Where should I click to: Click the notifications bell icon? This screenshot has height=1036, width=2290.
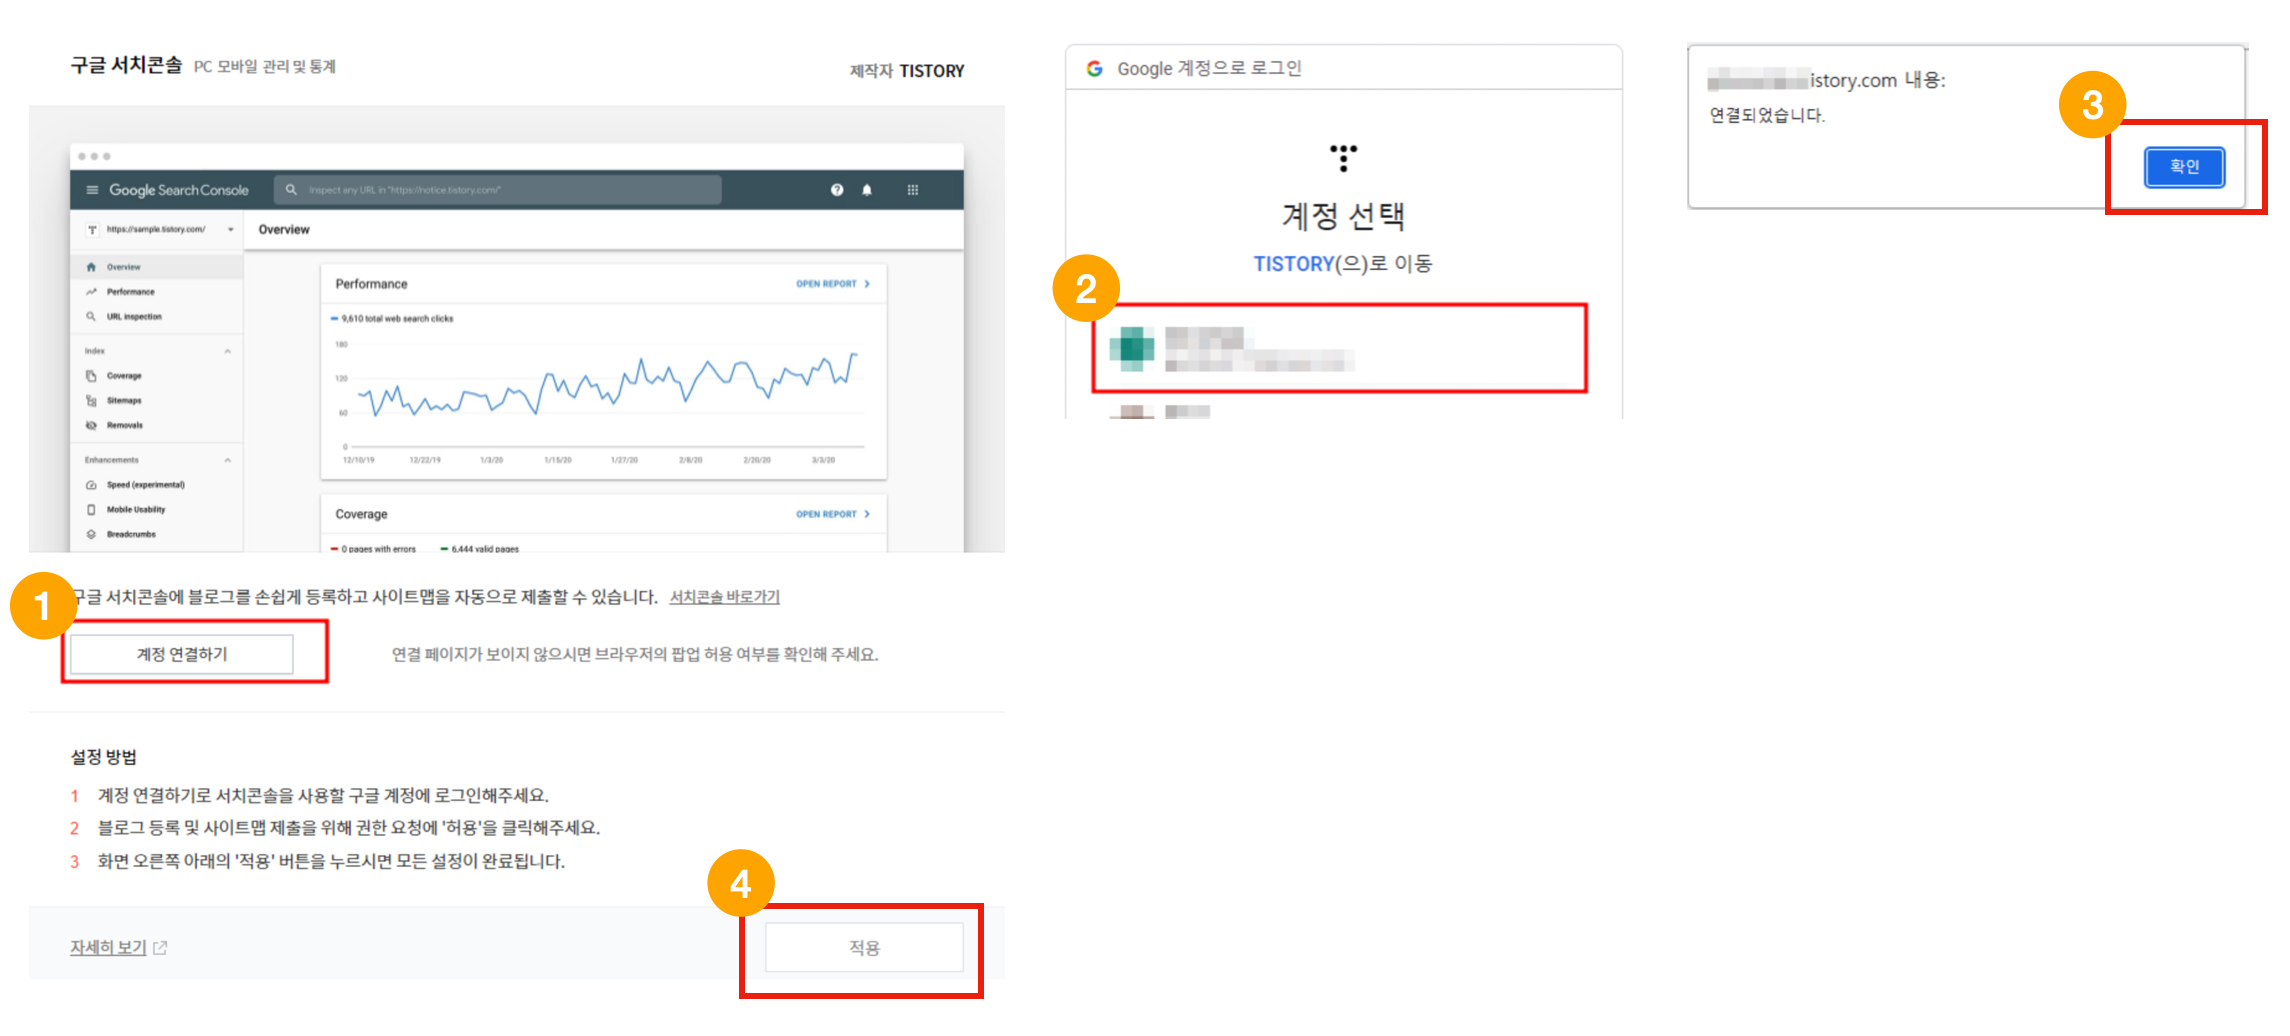pyautogui.click(x=866, y=190)
